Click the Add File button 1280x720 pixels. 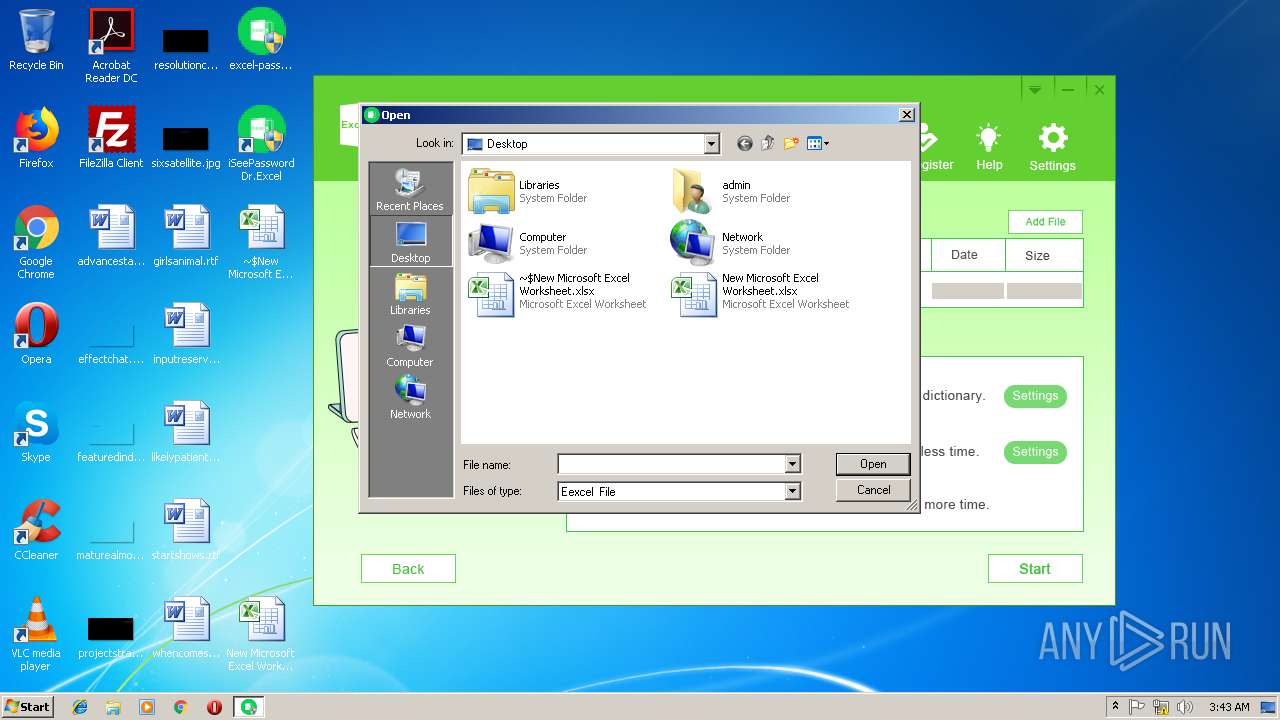click(x=1045, y=222)
